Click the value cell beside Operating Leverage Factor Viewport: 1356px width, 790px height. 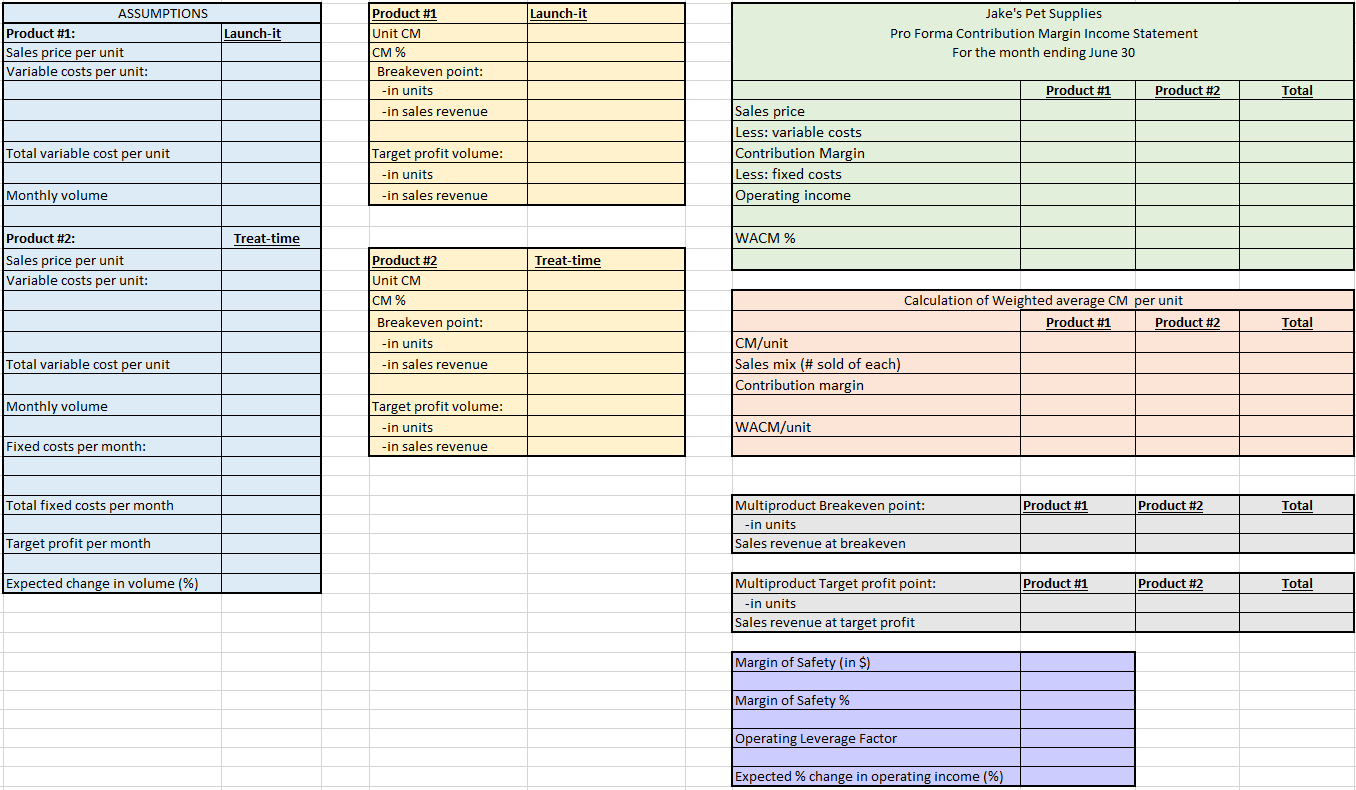[x=1077, y=738]
